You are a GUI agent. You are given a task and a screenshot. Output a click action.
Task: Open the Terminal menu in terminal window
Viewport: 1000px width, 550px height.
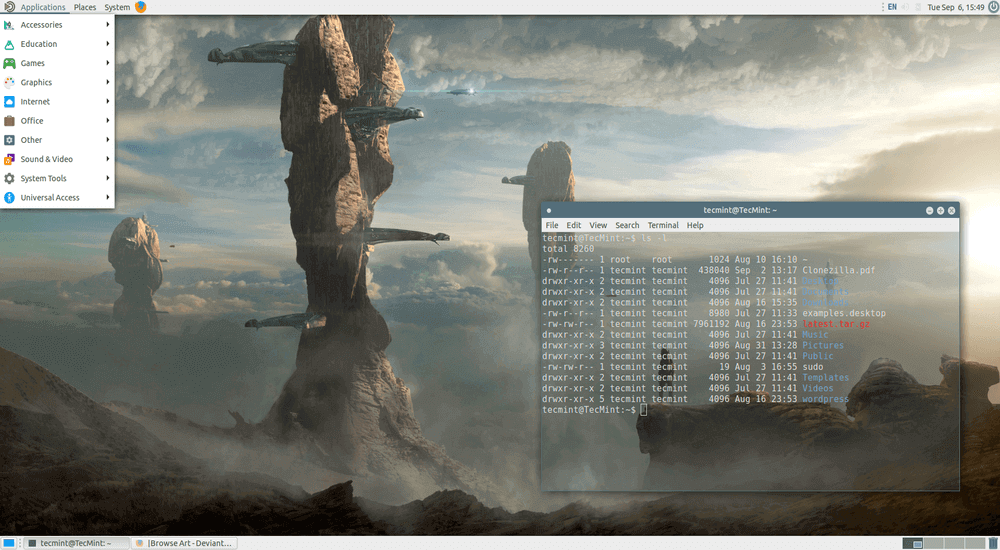pyautogui.click(x=663, y=225)
